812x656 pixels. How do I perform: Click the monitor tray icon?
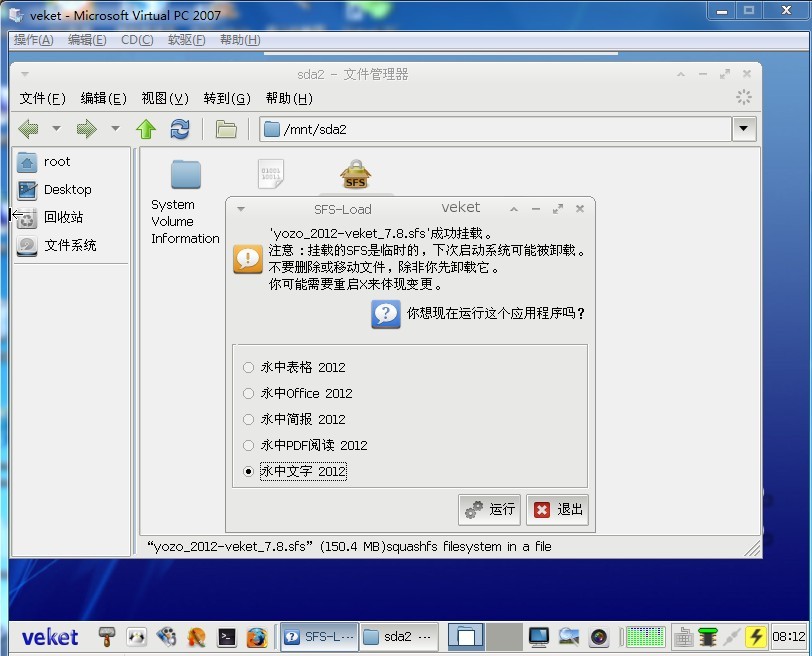[539, 637]
